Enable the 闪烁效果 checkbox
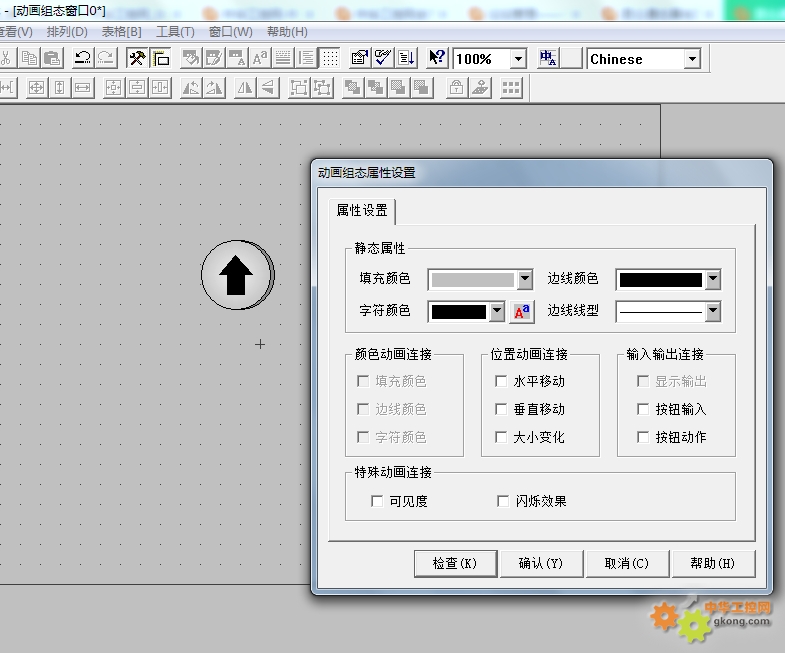 pos(503,501)
